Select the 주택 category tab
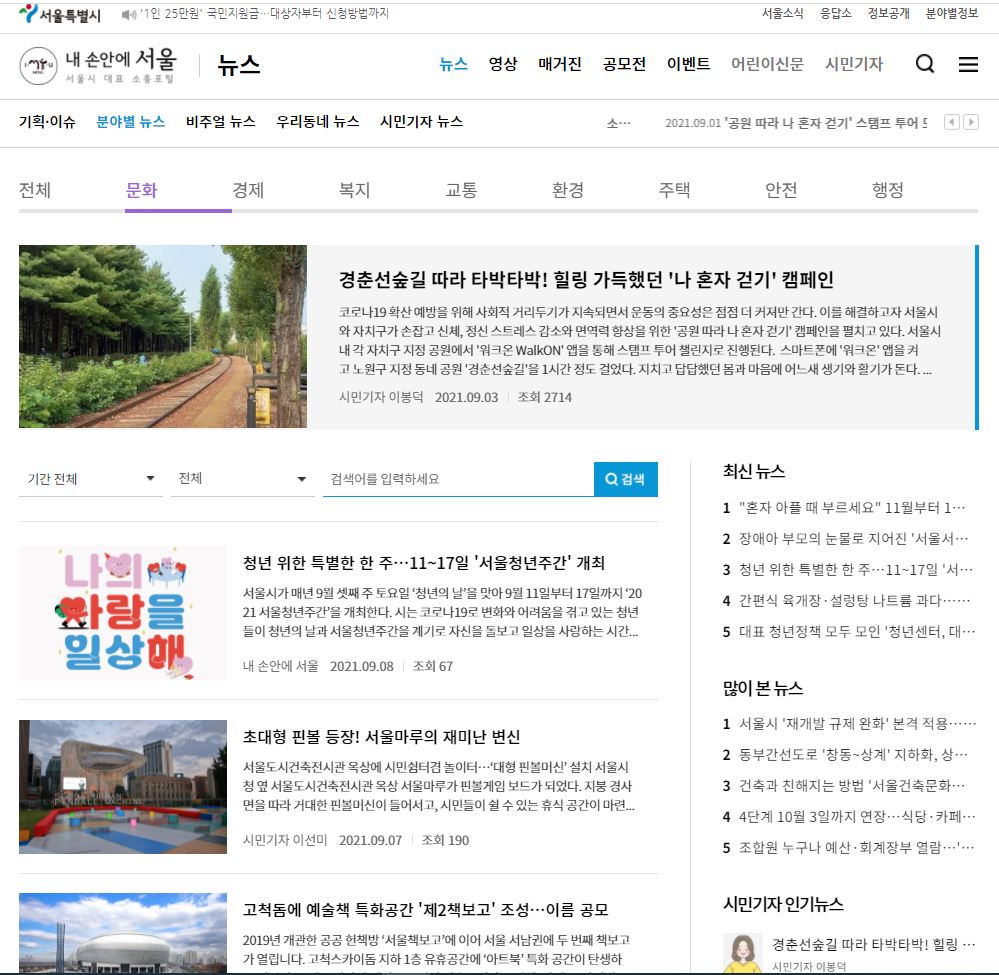Screen dimensions: 999x975 (674, 190)
